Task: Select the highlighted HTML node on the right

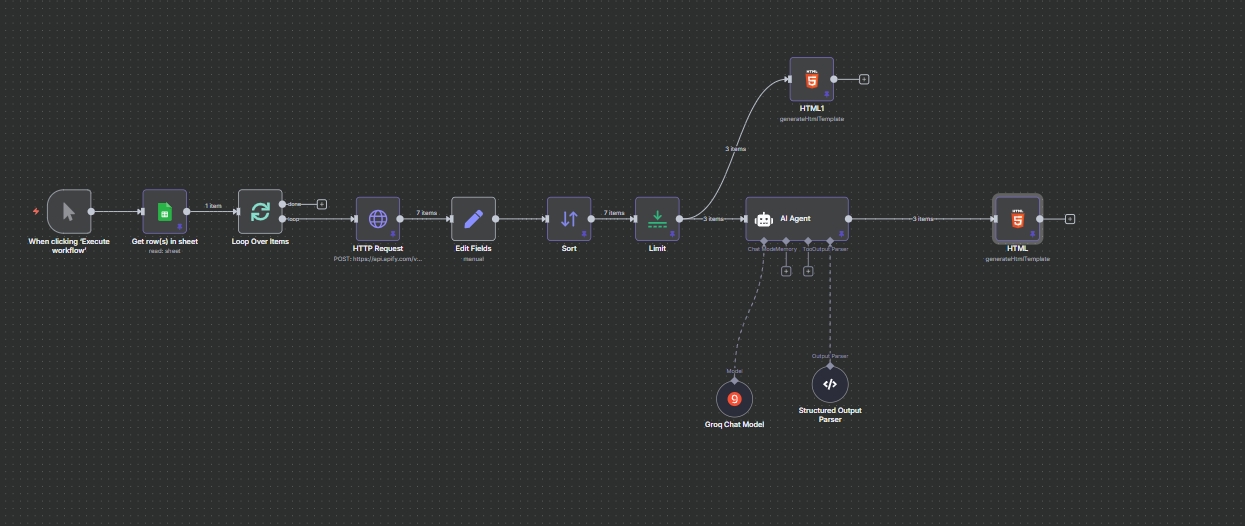Action: pyautogui.click(x=1018, y=218)
